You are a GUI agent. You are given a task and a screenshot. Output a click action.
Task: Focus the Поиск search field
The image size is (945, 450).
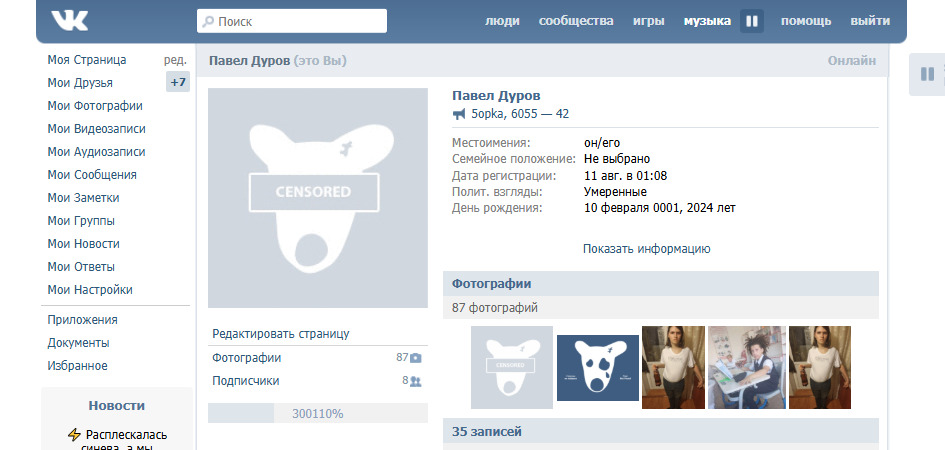292,21
